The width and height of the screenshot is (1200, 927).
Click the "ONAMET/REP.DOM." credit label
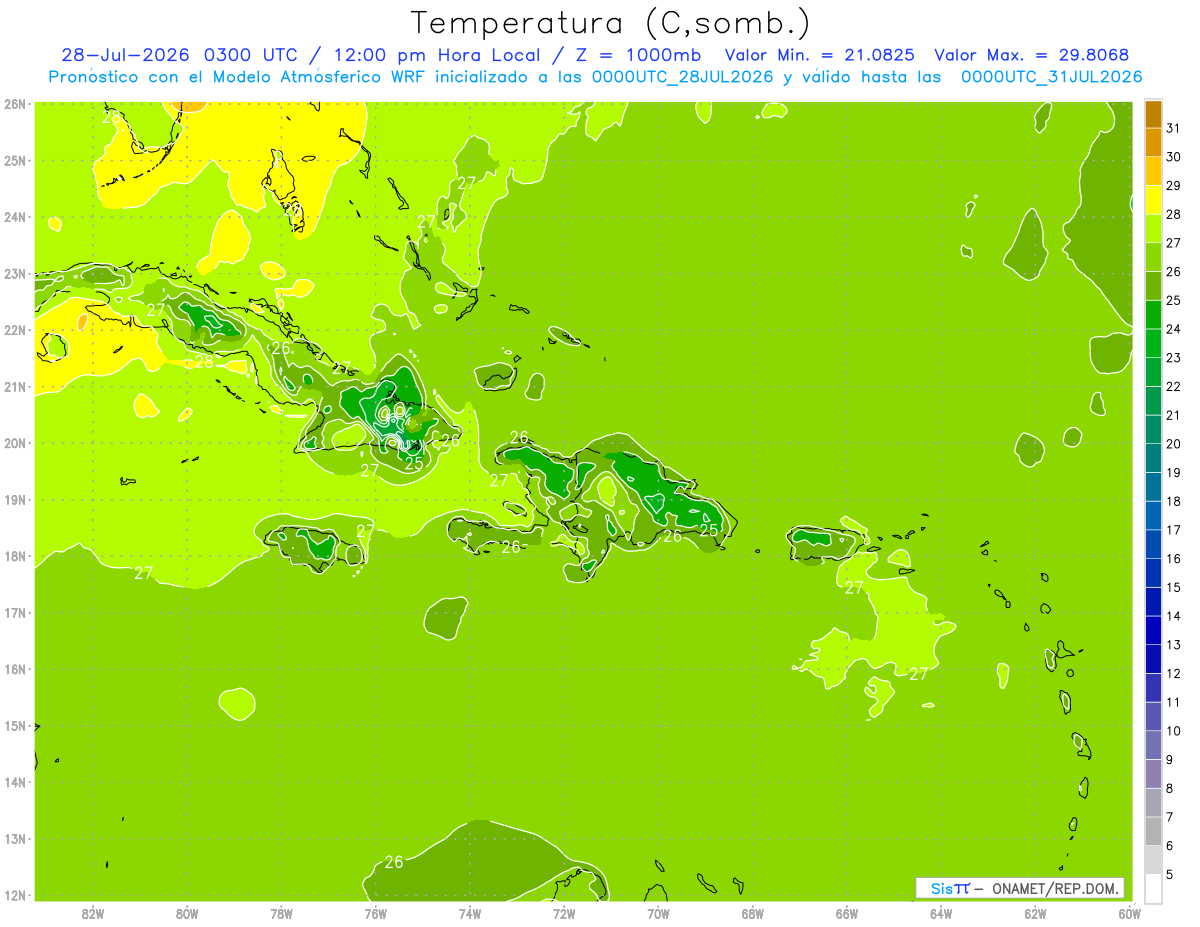[1056, 888]
